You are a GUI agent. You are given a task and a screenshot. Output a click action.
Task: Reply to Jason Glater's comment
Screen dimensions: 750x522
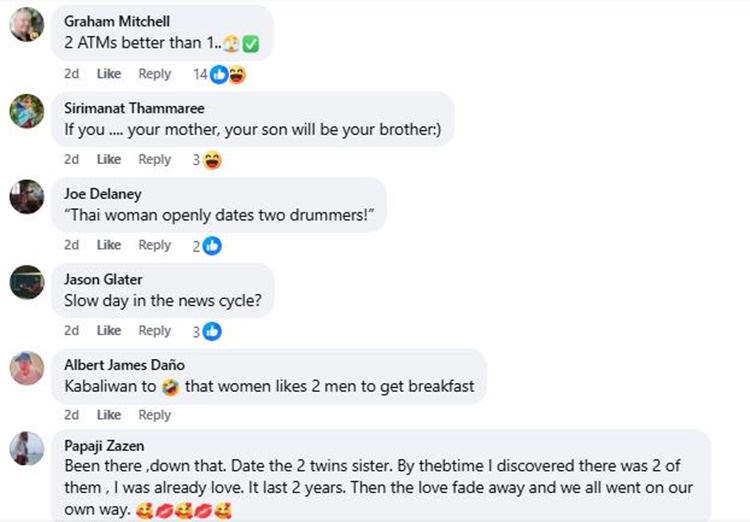[155, 331]
